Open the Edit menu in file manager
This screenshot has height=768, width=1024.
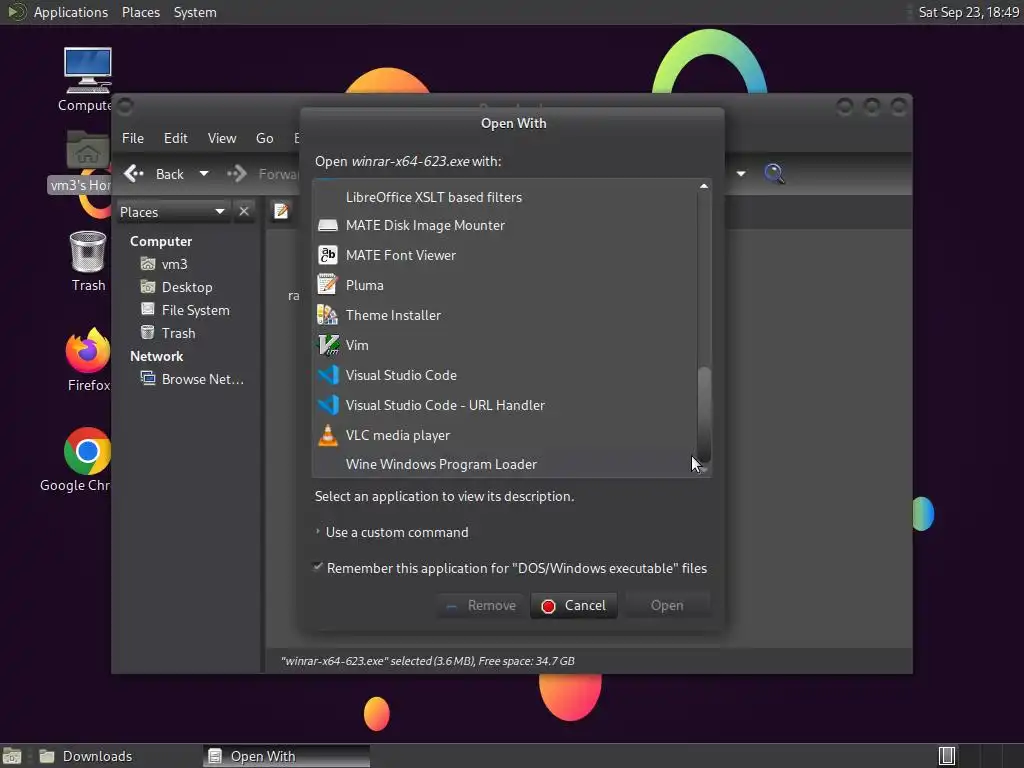tap(176, 138)
